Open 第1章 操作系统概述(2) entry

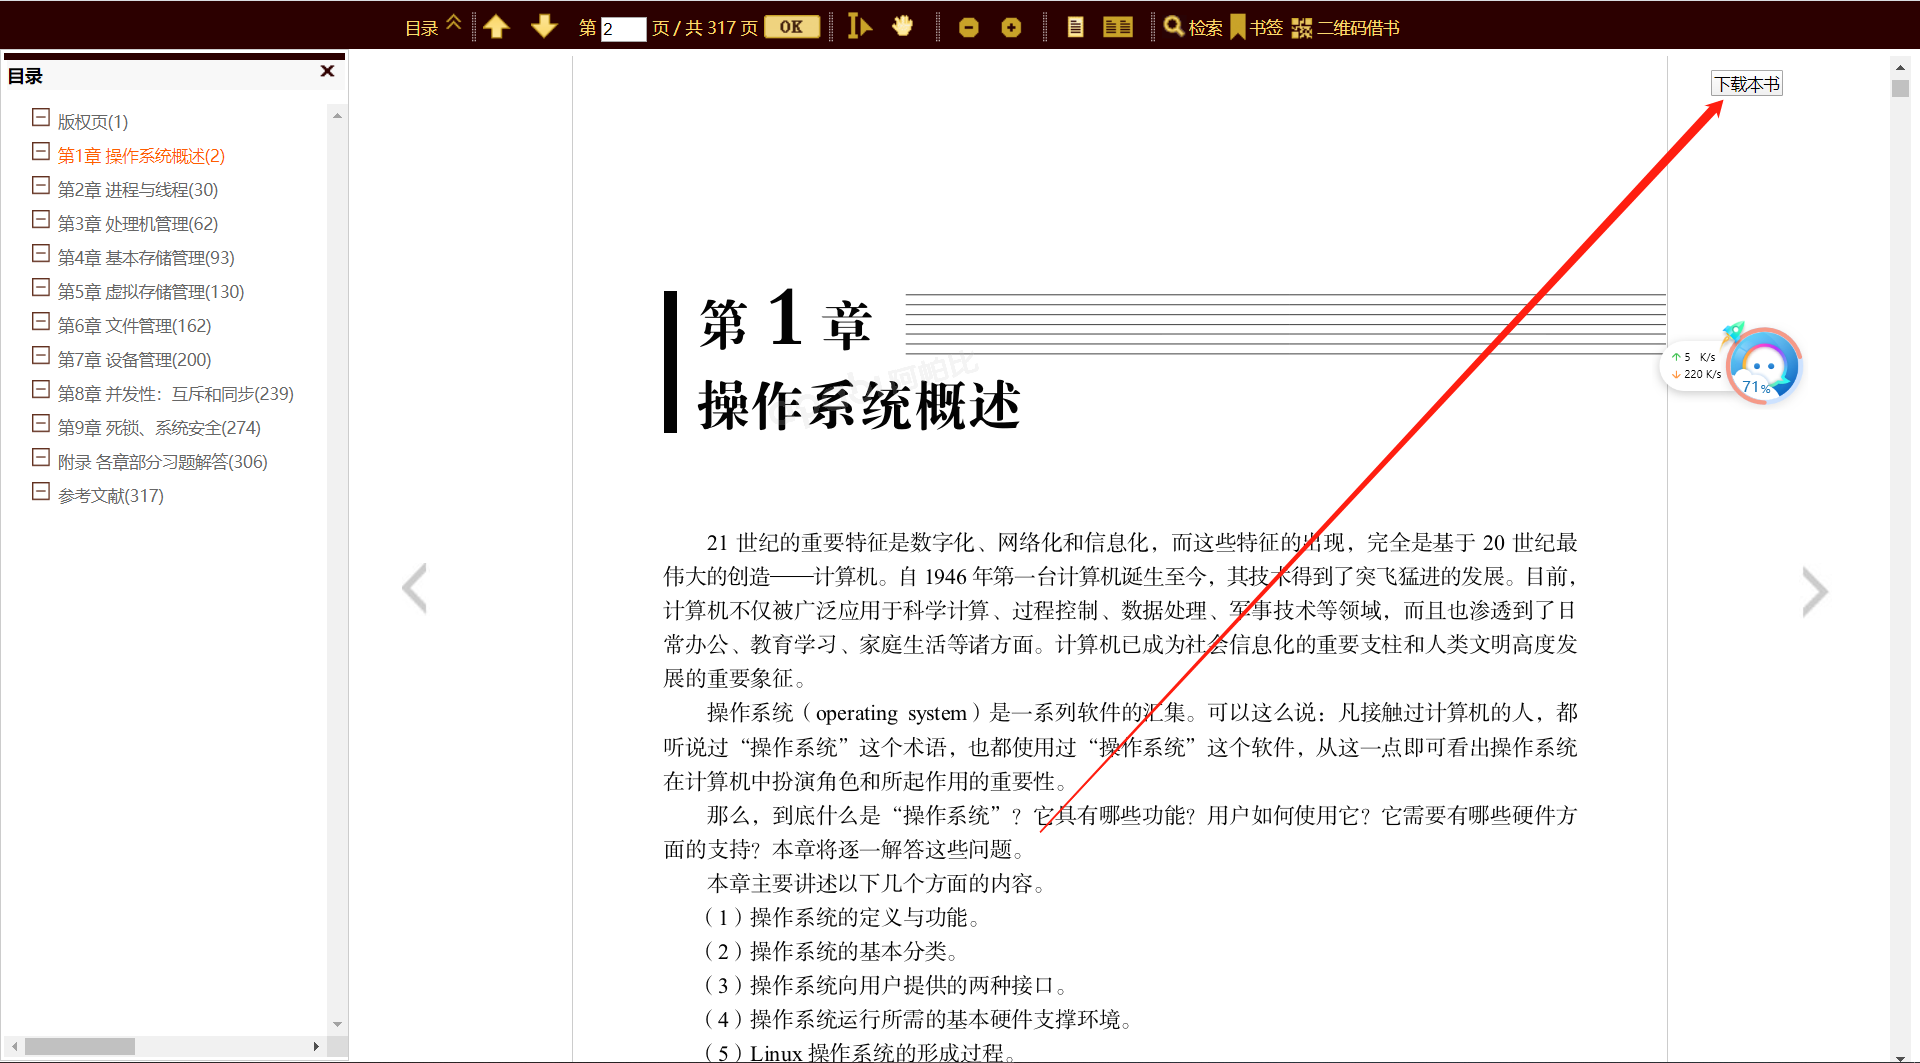141,156
